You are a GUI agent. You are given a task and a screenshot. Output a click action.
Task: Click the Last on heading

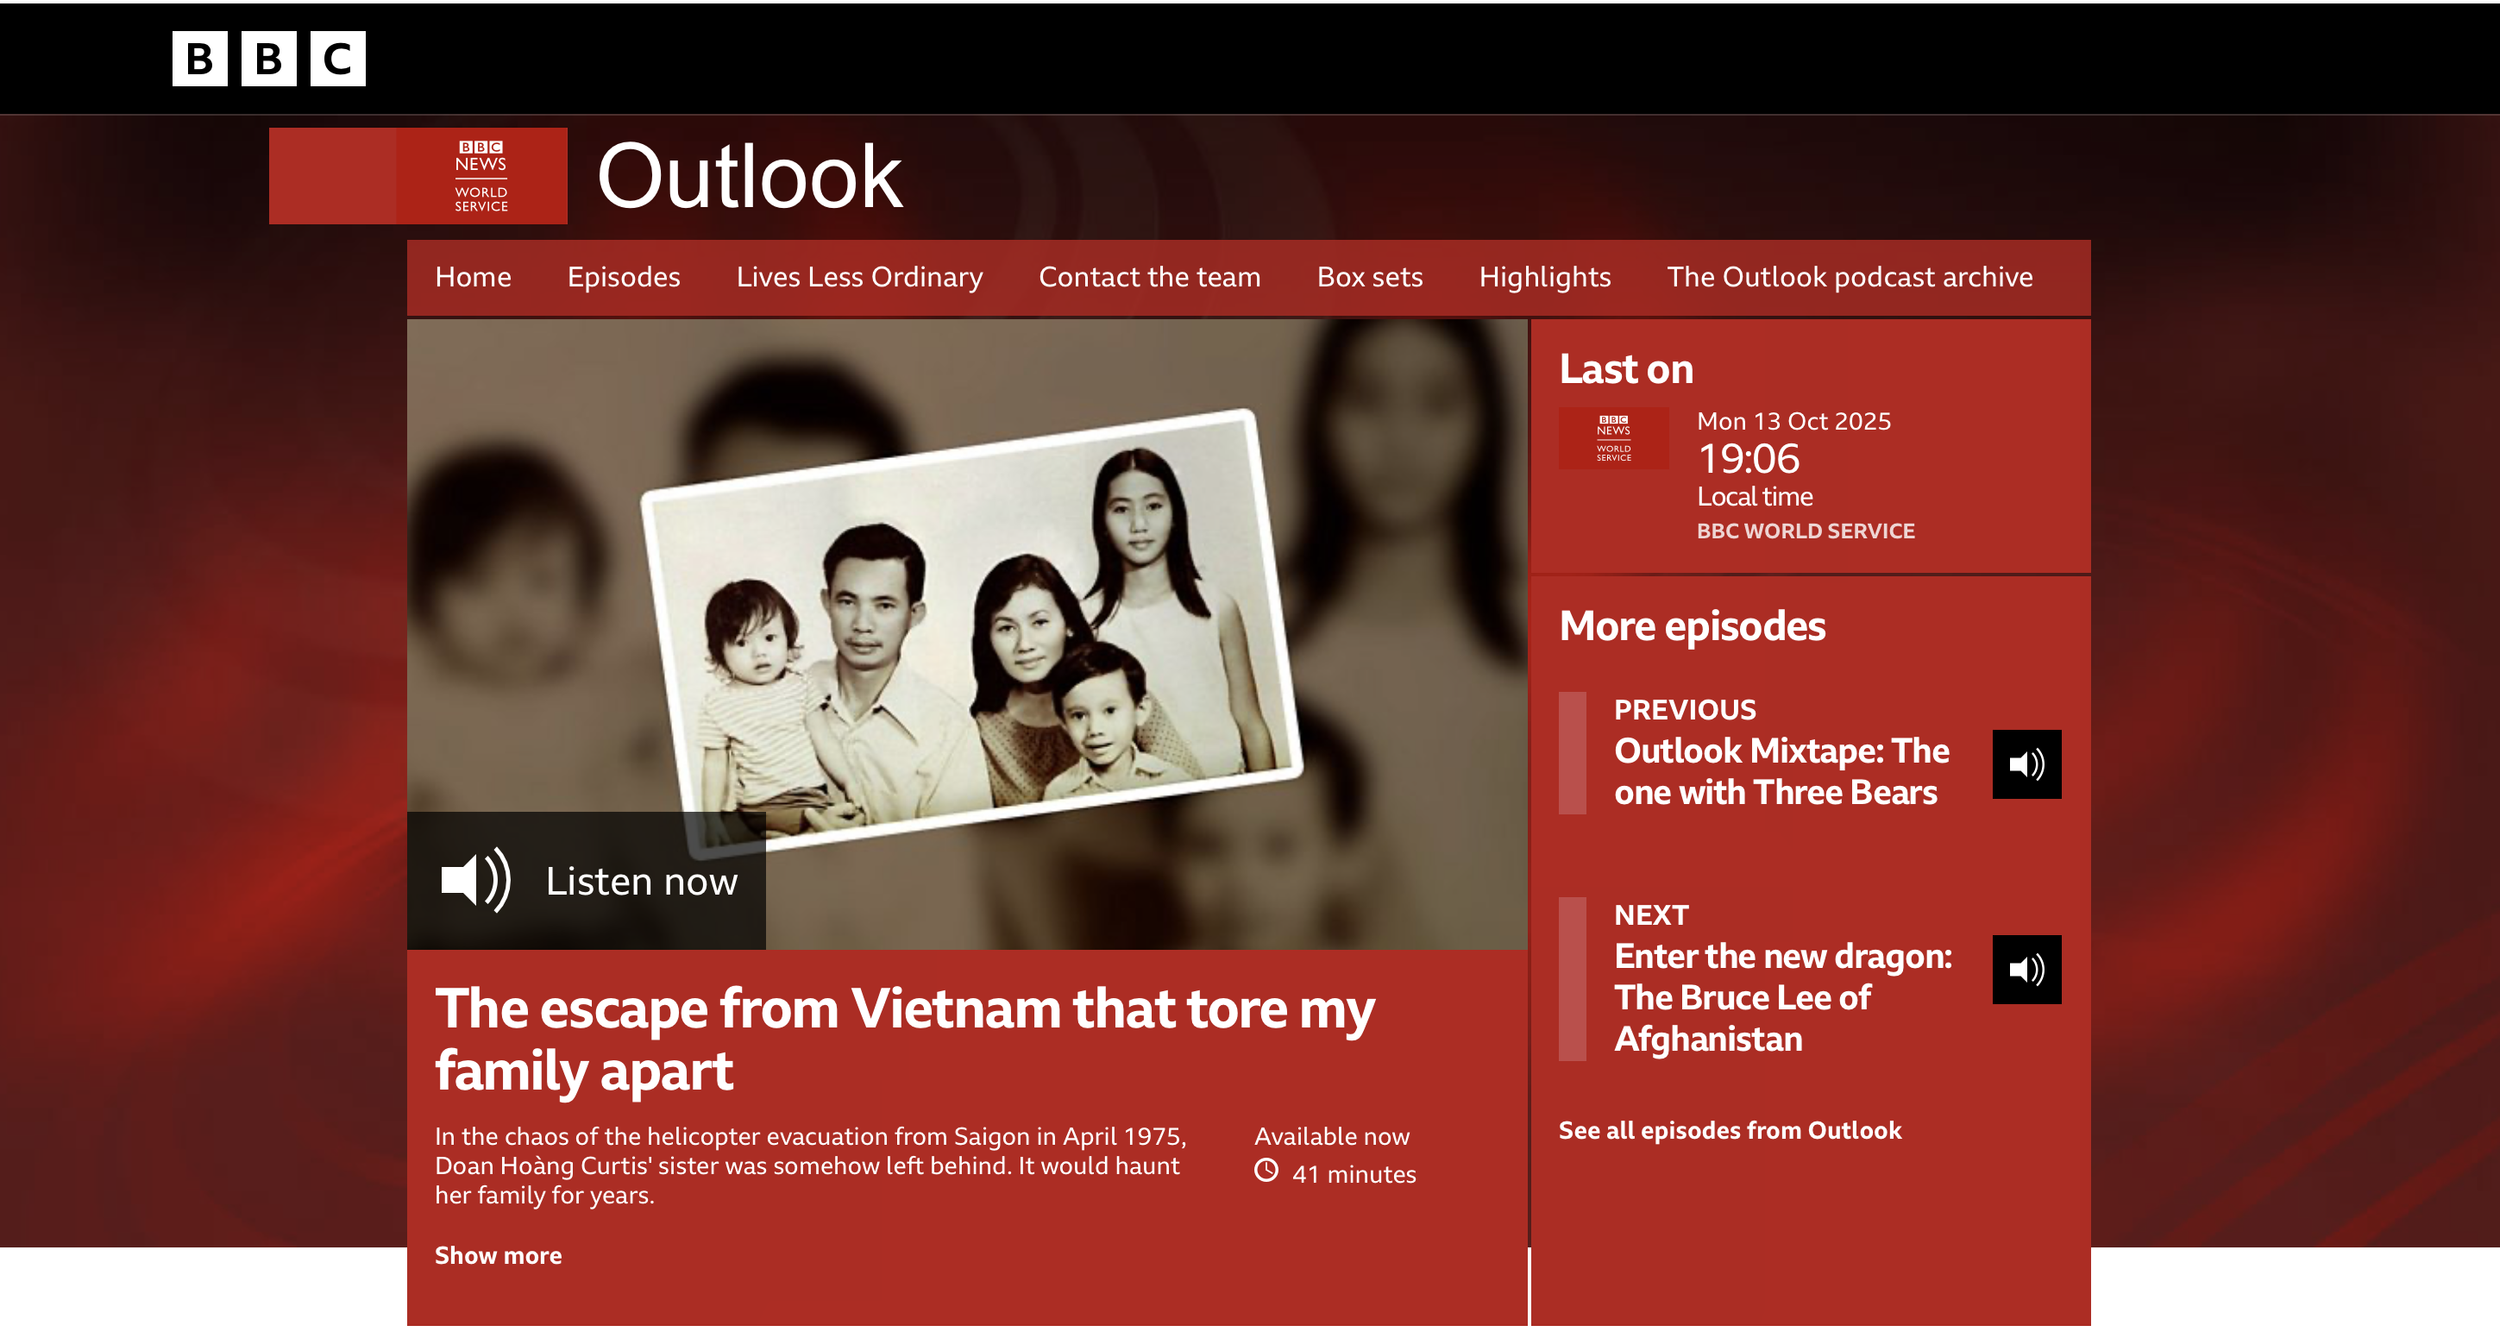1626,370
